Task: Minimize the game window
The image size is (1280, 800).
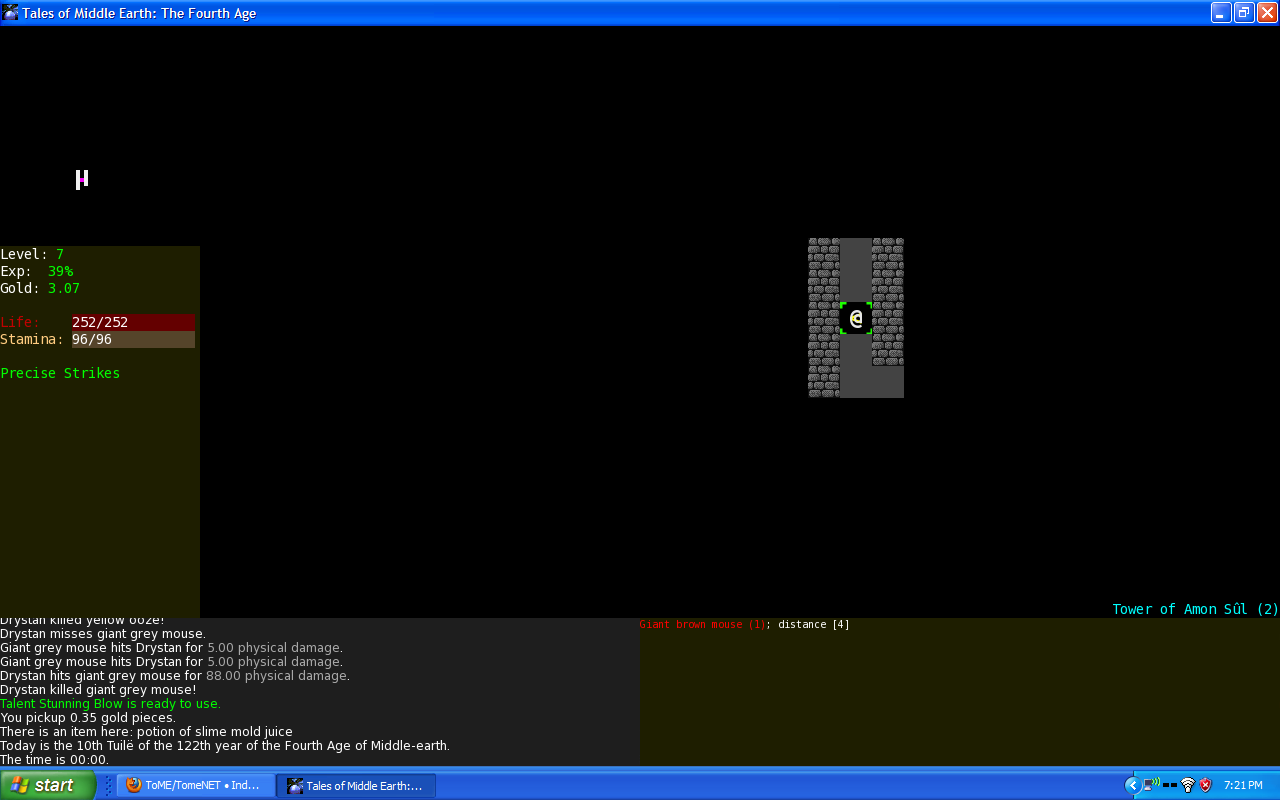Action: coord(1221,13)
